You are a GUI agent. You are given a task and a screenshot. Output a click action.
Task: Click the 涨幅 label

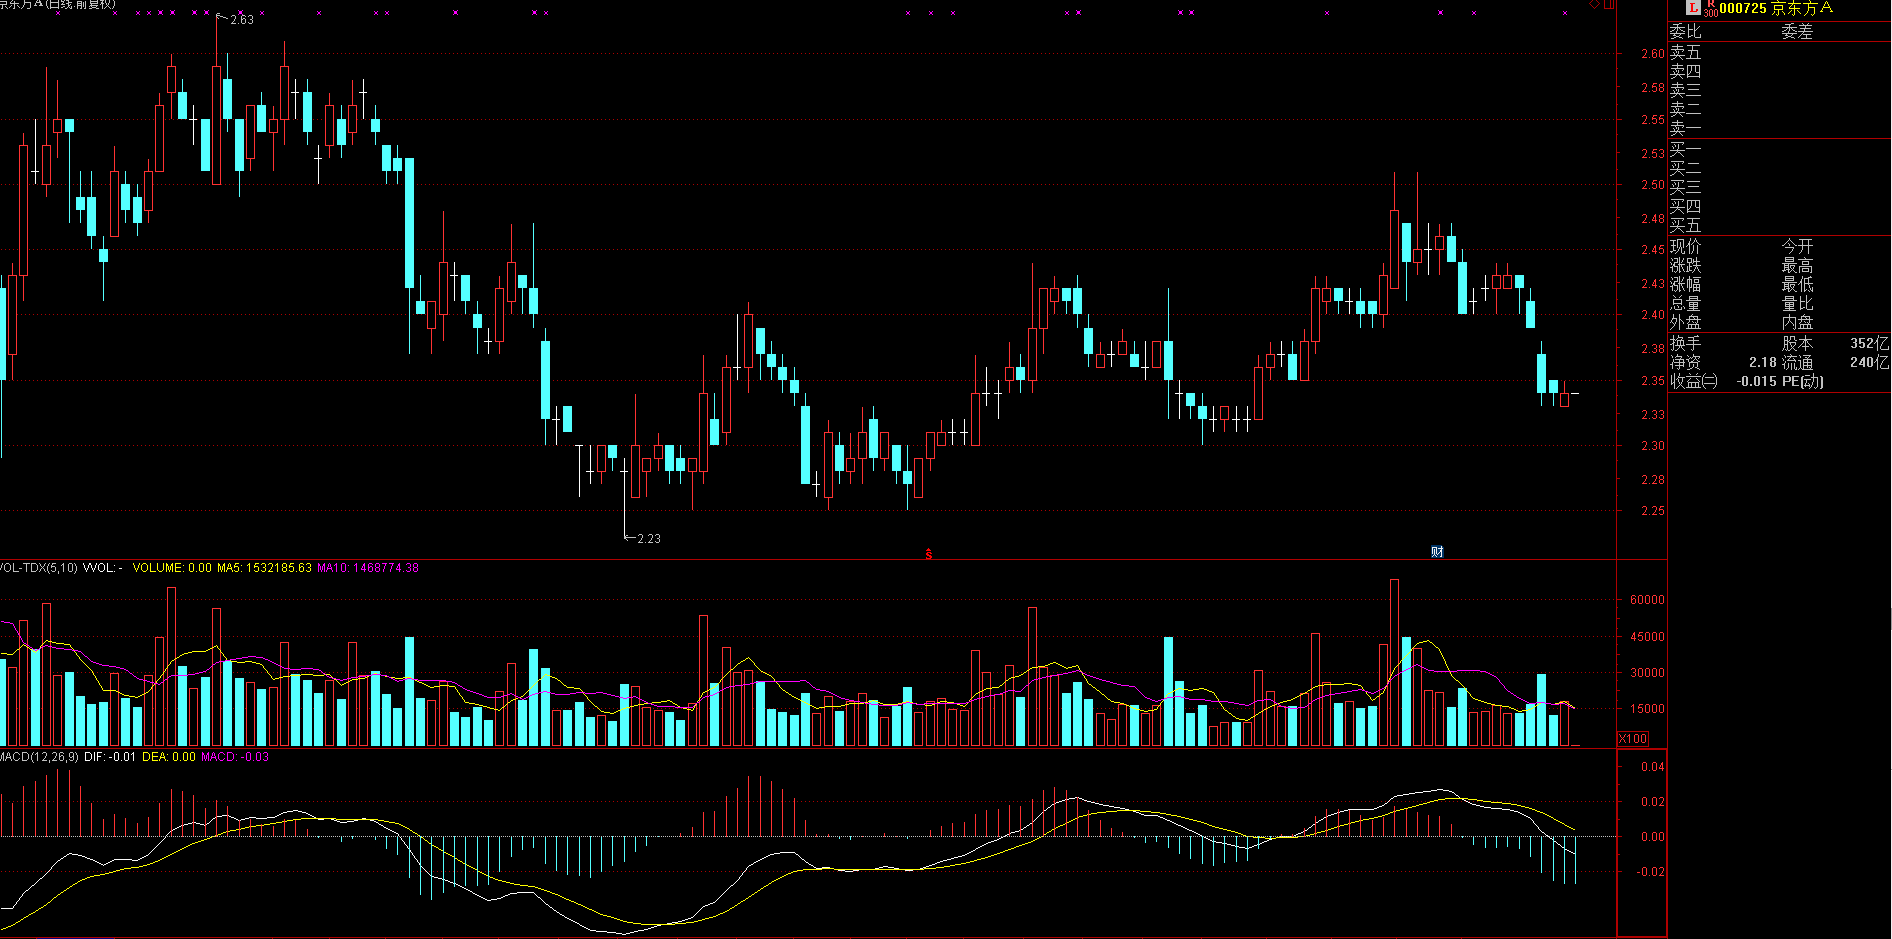(x=1685, y=285)
